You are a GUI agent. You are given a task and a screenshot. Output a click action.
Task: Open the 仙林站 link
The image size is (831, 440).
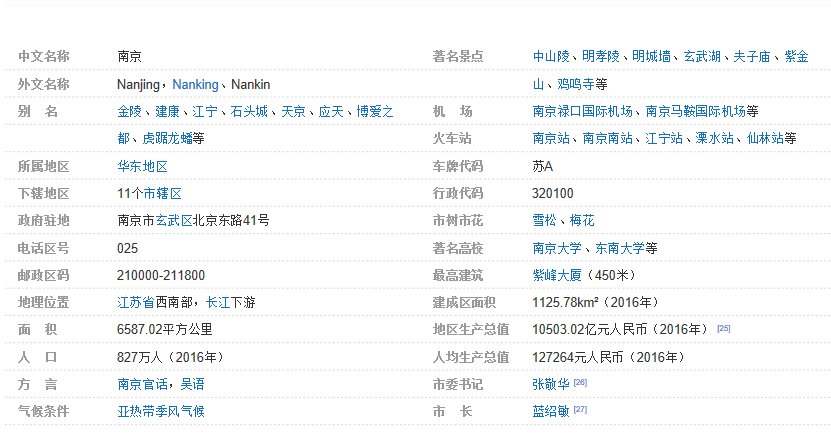click(x=765, y=138)
